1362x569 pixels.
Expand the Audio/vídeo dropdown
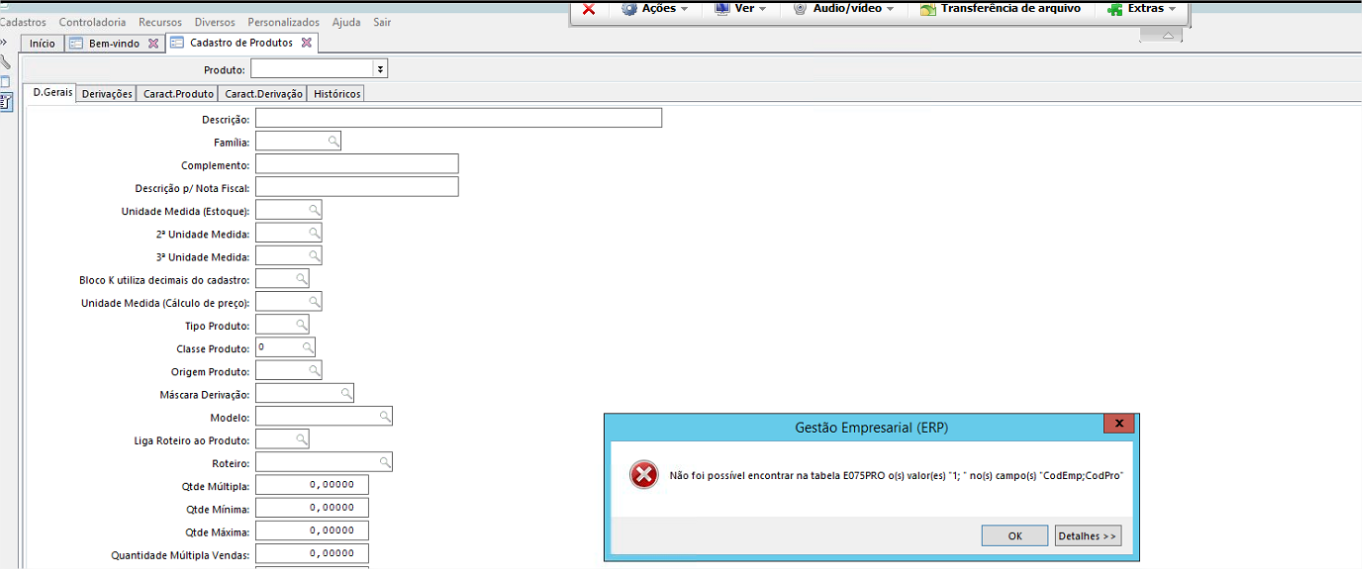click(843, 9)
